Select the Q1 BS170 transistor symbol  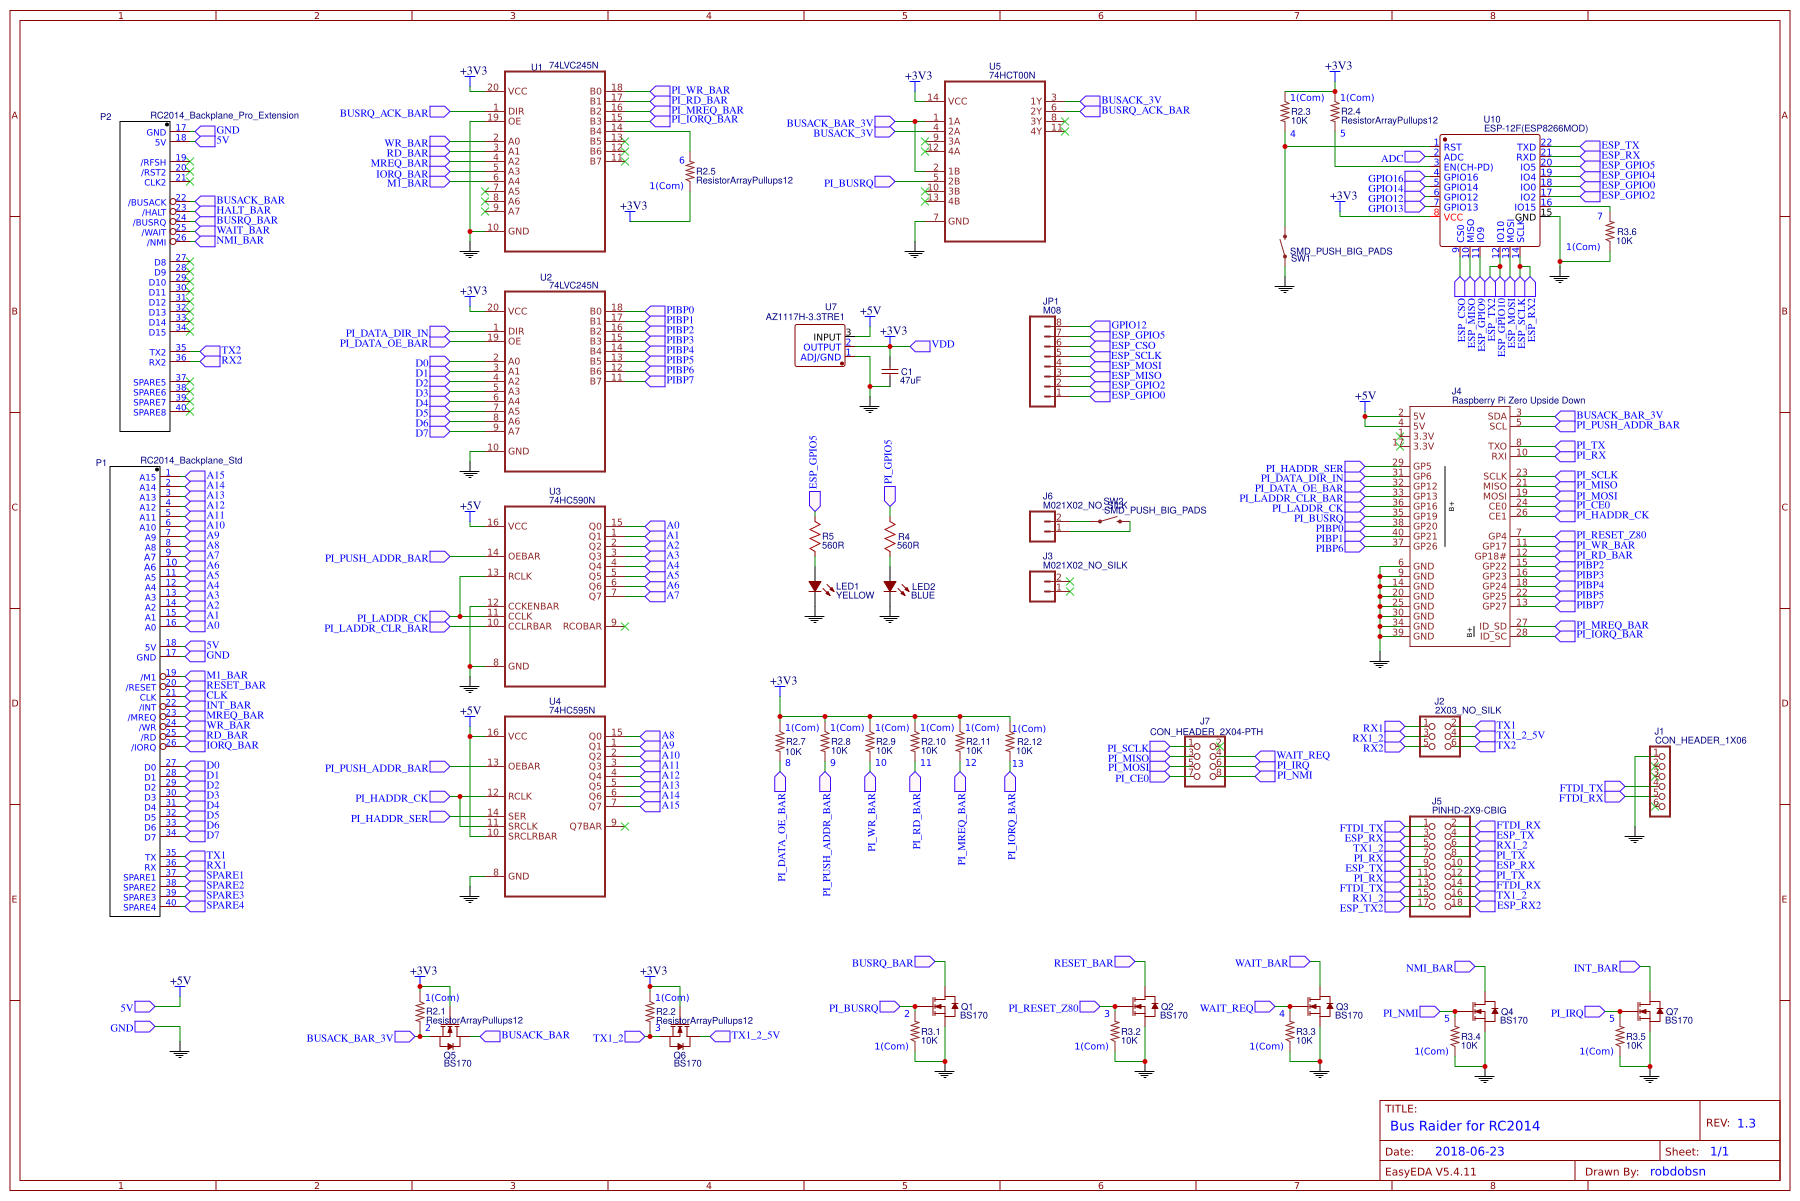(945, 1008)
